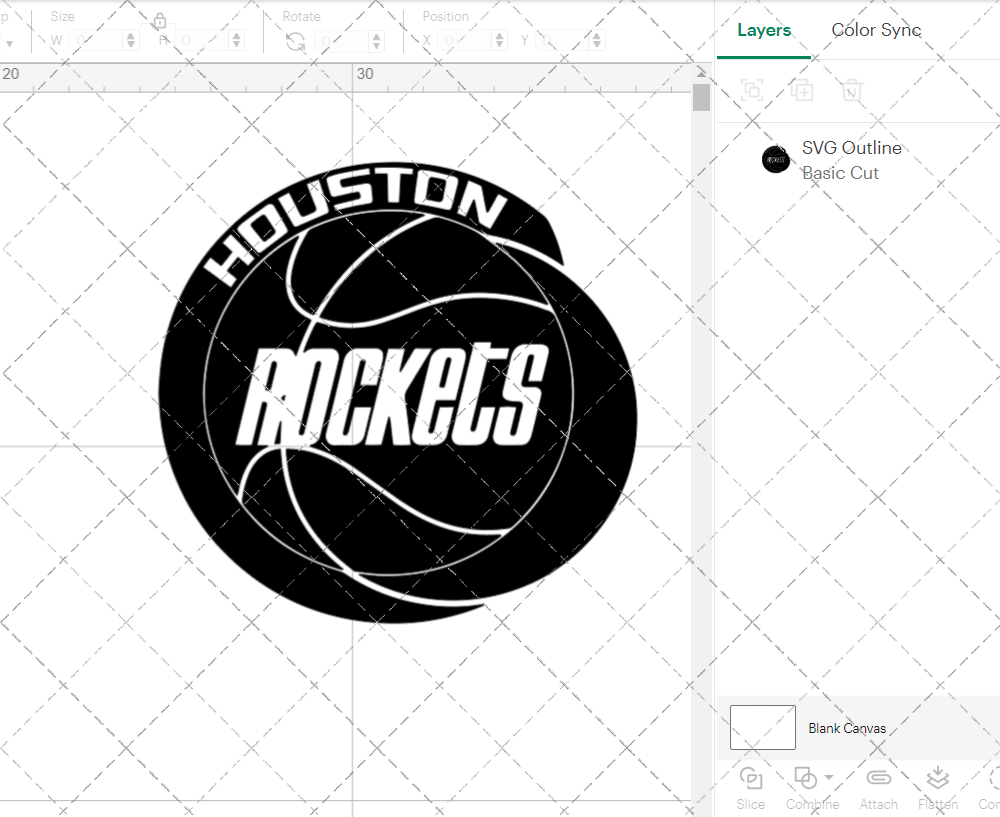Select the Flatten tool

[937, 778]
